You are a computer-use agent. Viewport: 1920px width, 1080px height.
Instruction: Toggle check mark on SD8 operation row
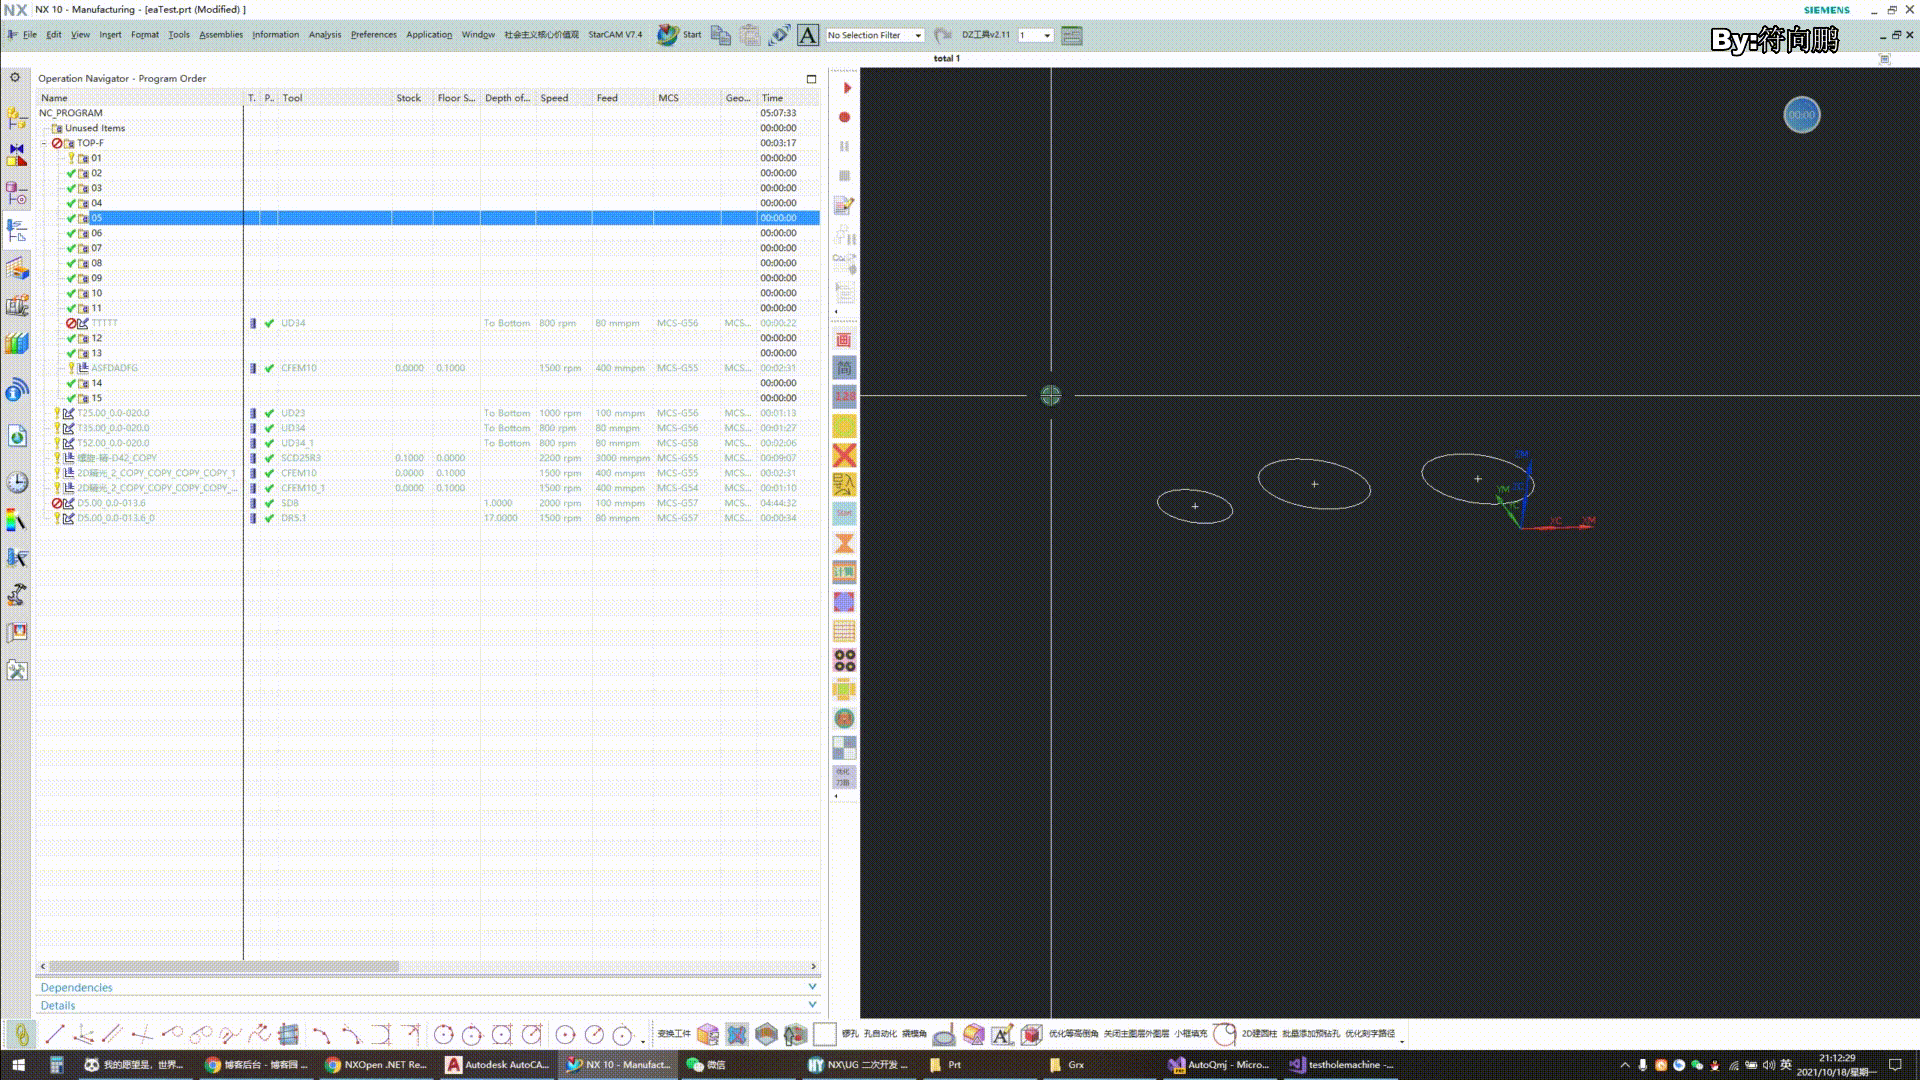[x=269, y=503]
